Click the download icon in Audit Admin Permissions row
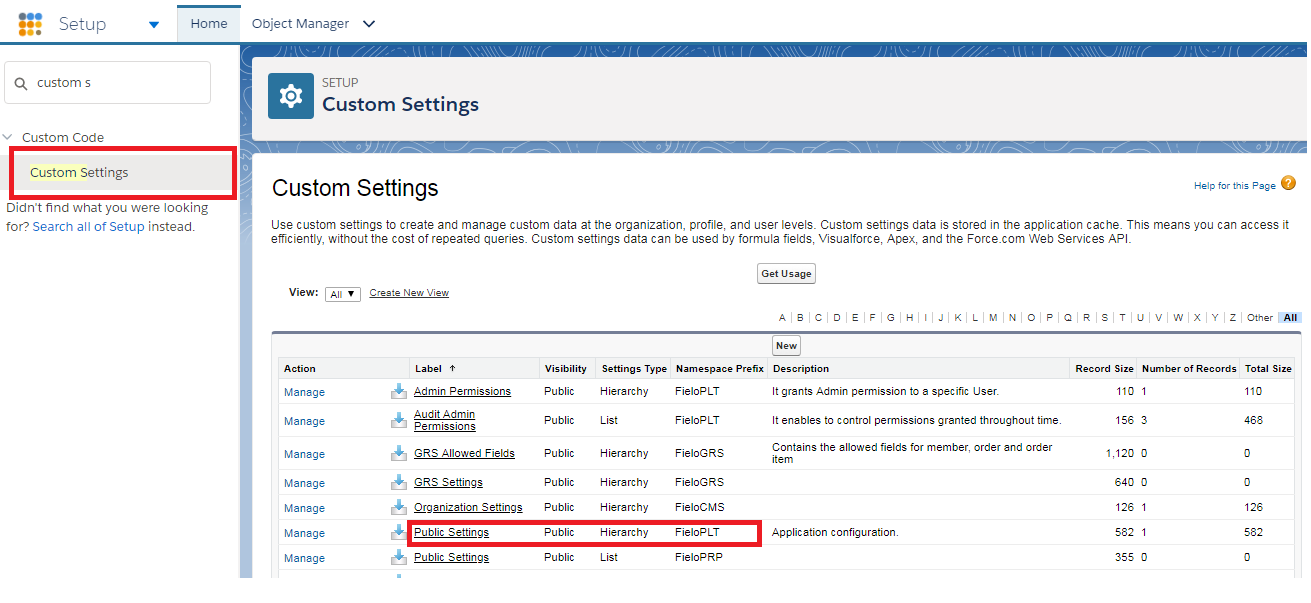The image size is (1311, 603). 399,420
